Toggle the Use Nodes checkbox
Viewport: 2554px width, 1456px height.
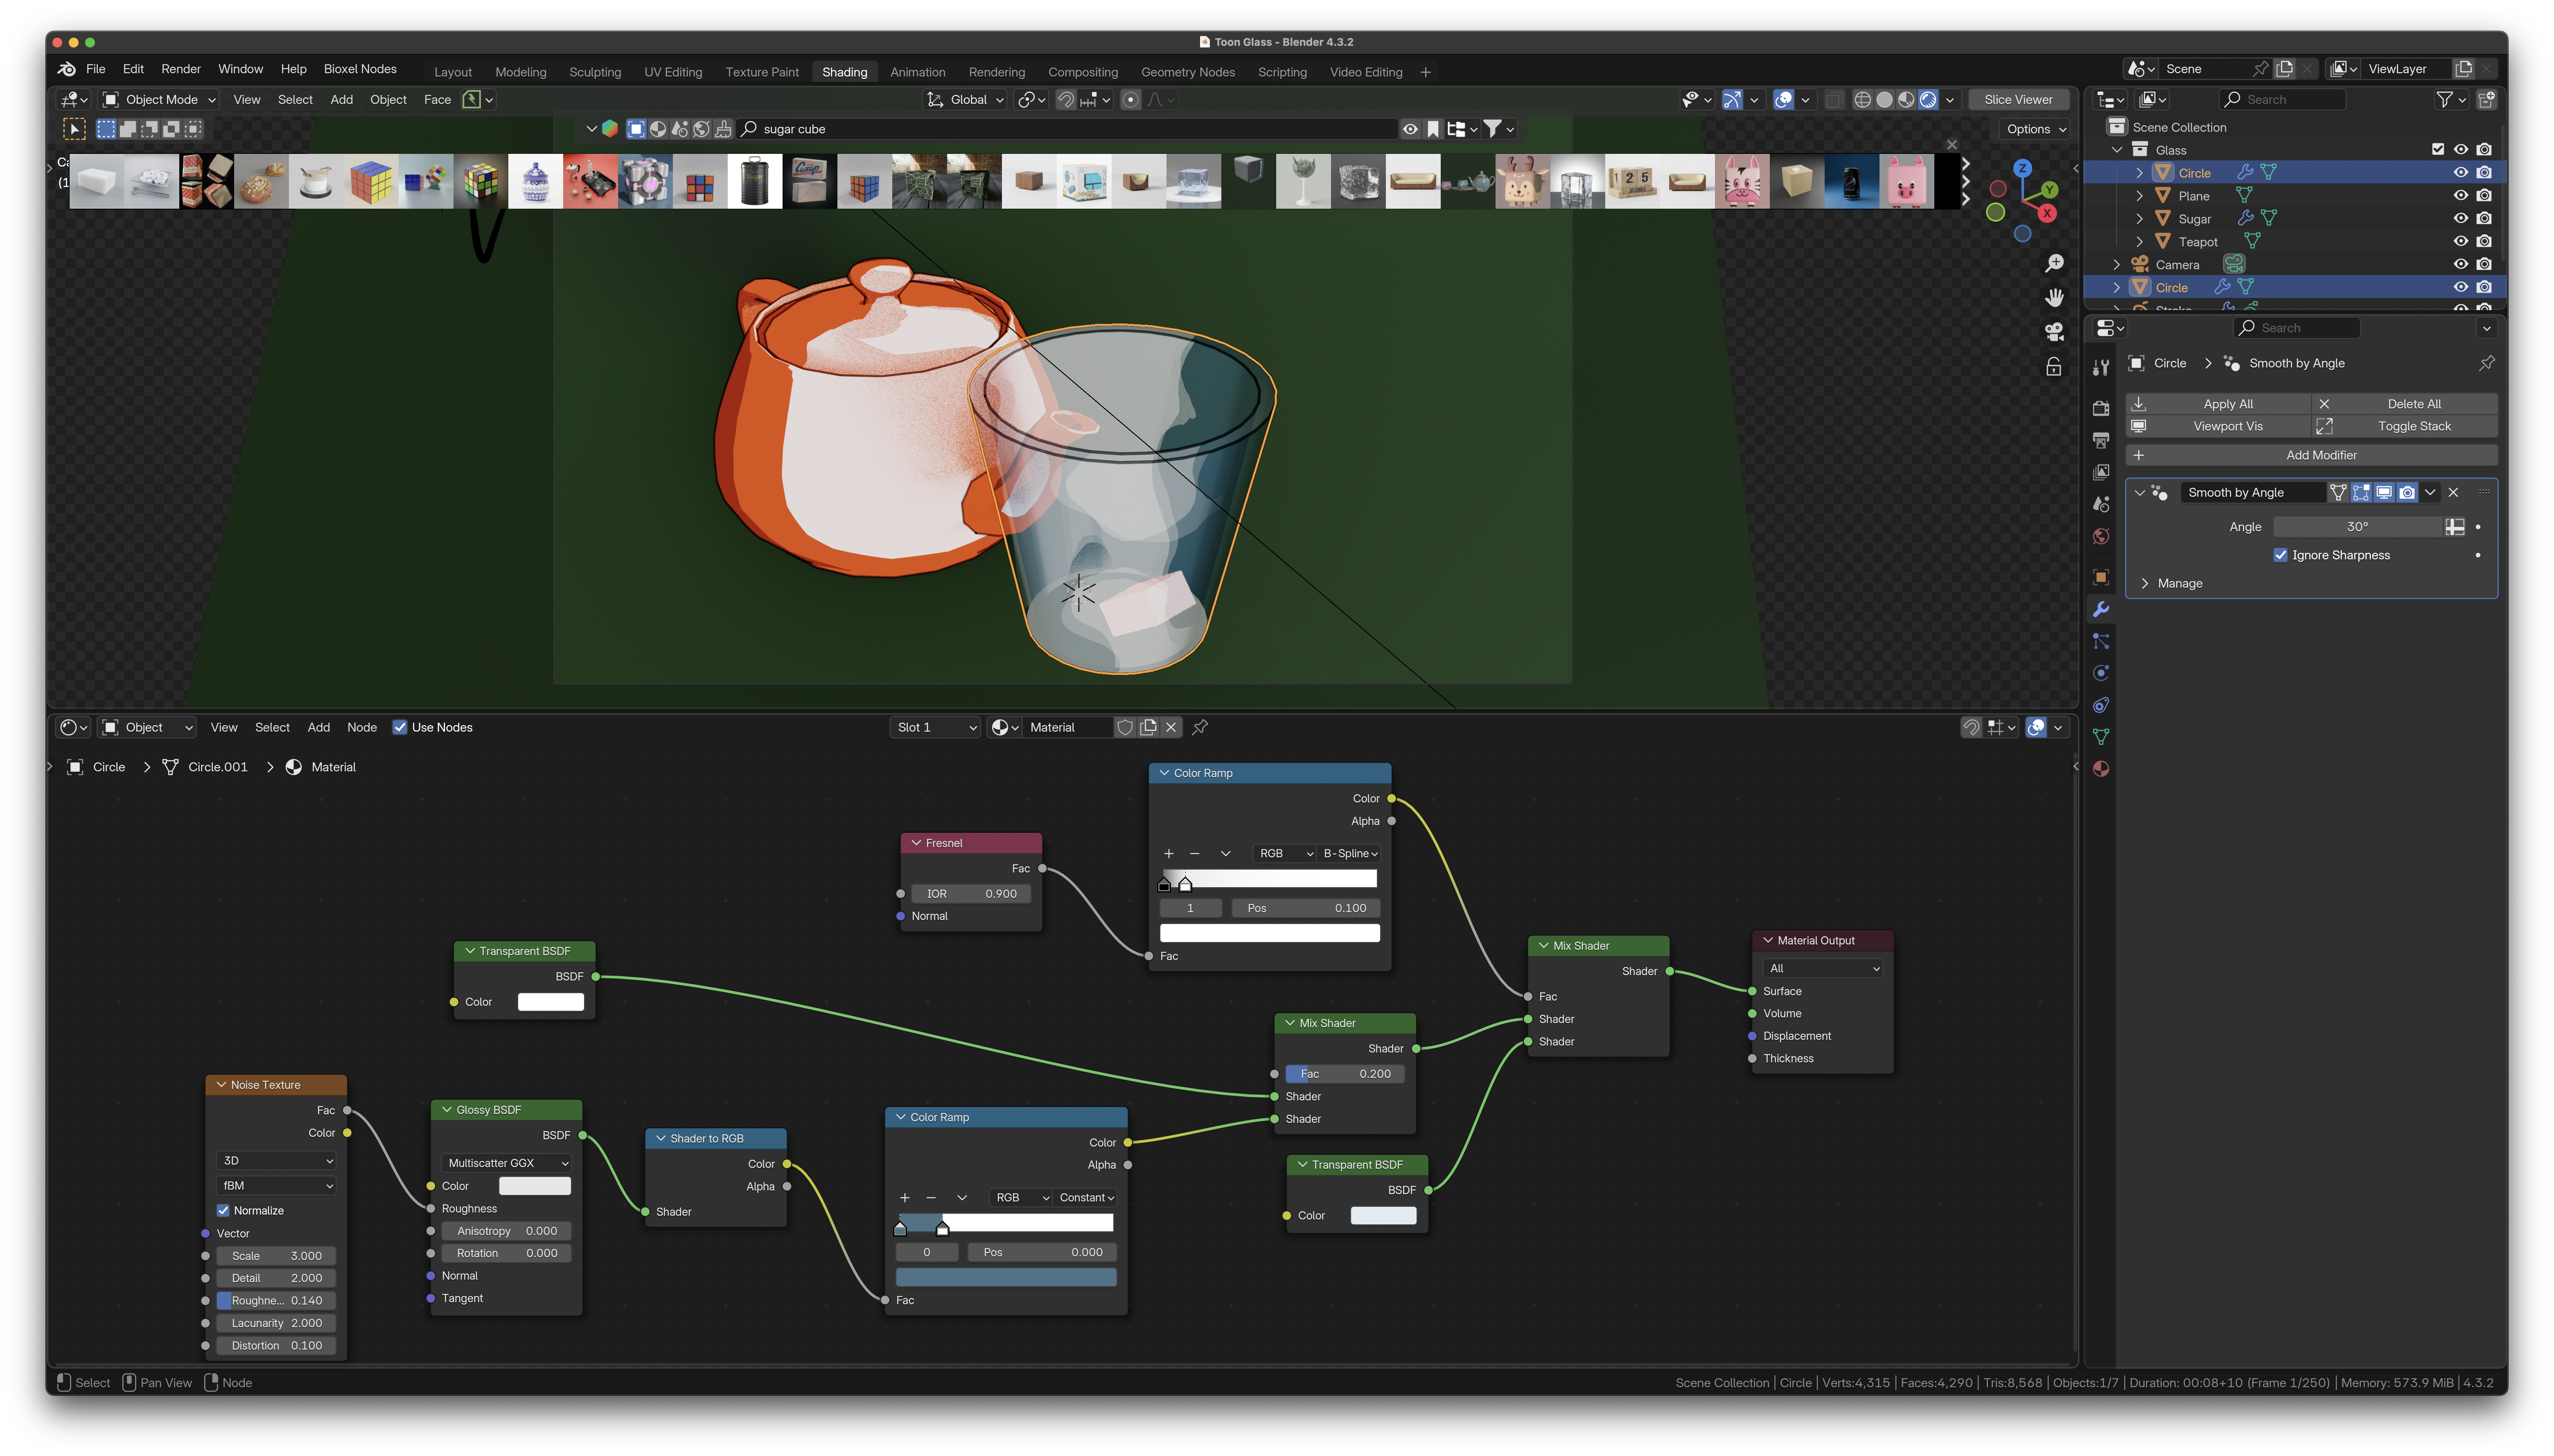pyautogui.click(x=400, y=727)
